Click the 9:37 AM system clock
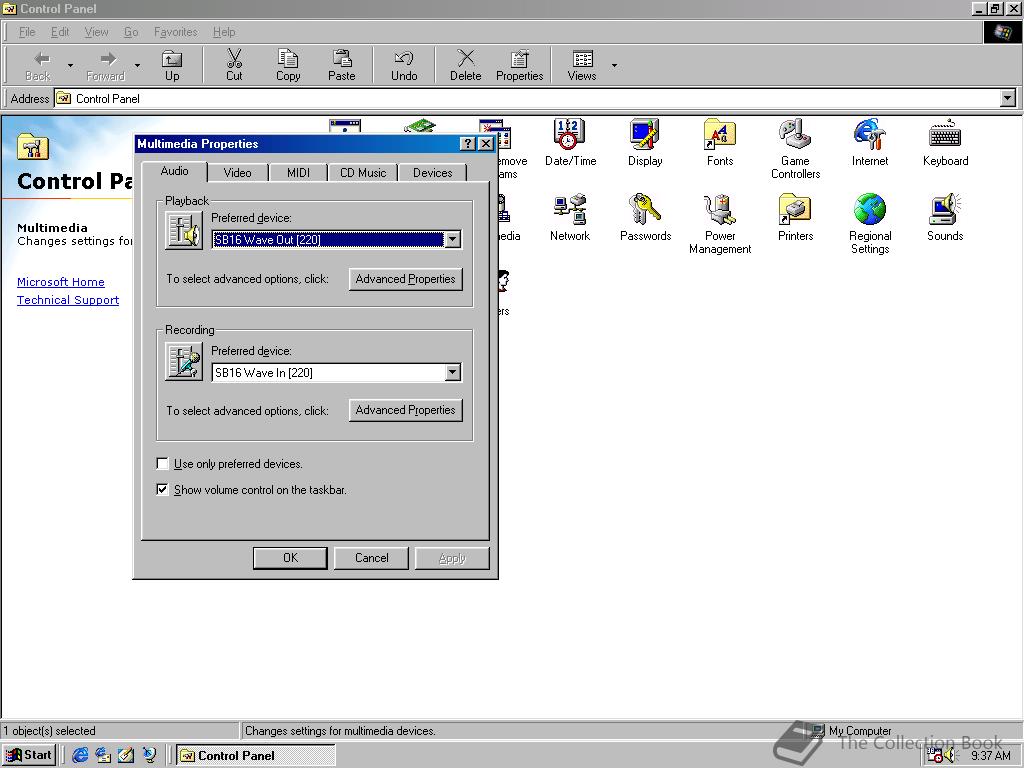 pos(990,756)
